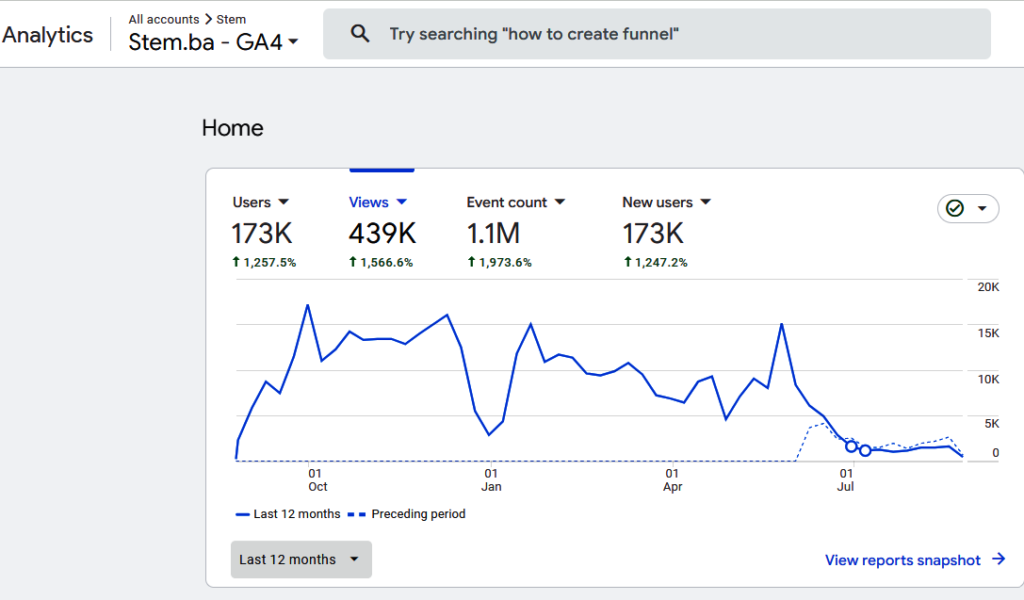Expand the Users metric dropdown arrow

283,202
